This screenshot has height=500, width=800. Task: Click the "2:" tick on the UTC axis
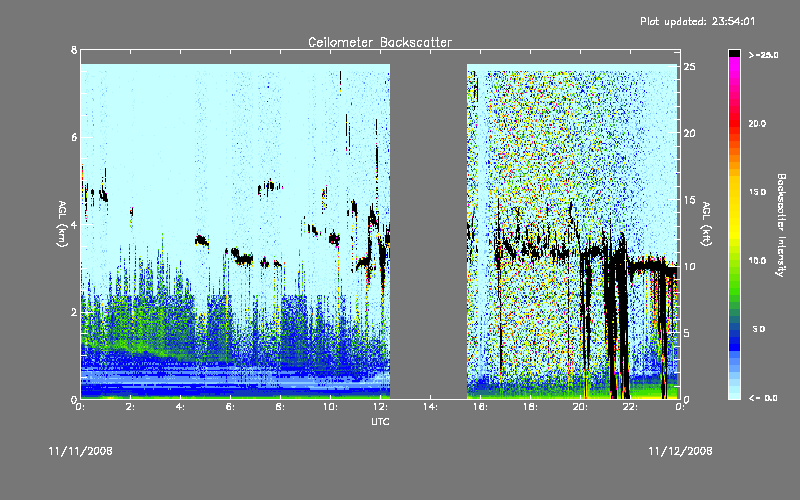tap(131, 407)
